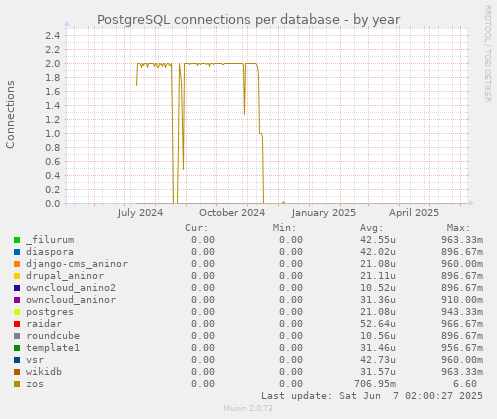Click the July 2024 x-axis label
The width and height of the screenshot is (497, 419).
[140, 213]
